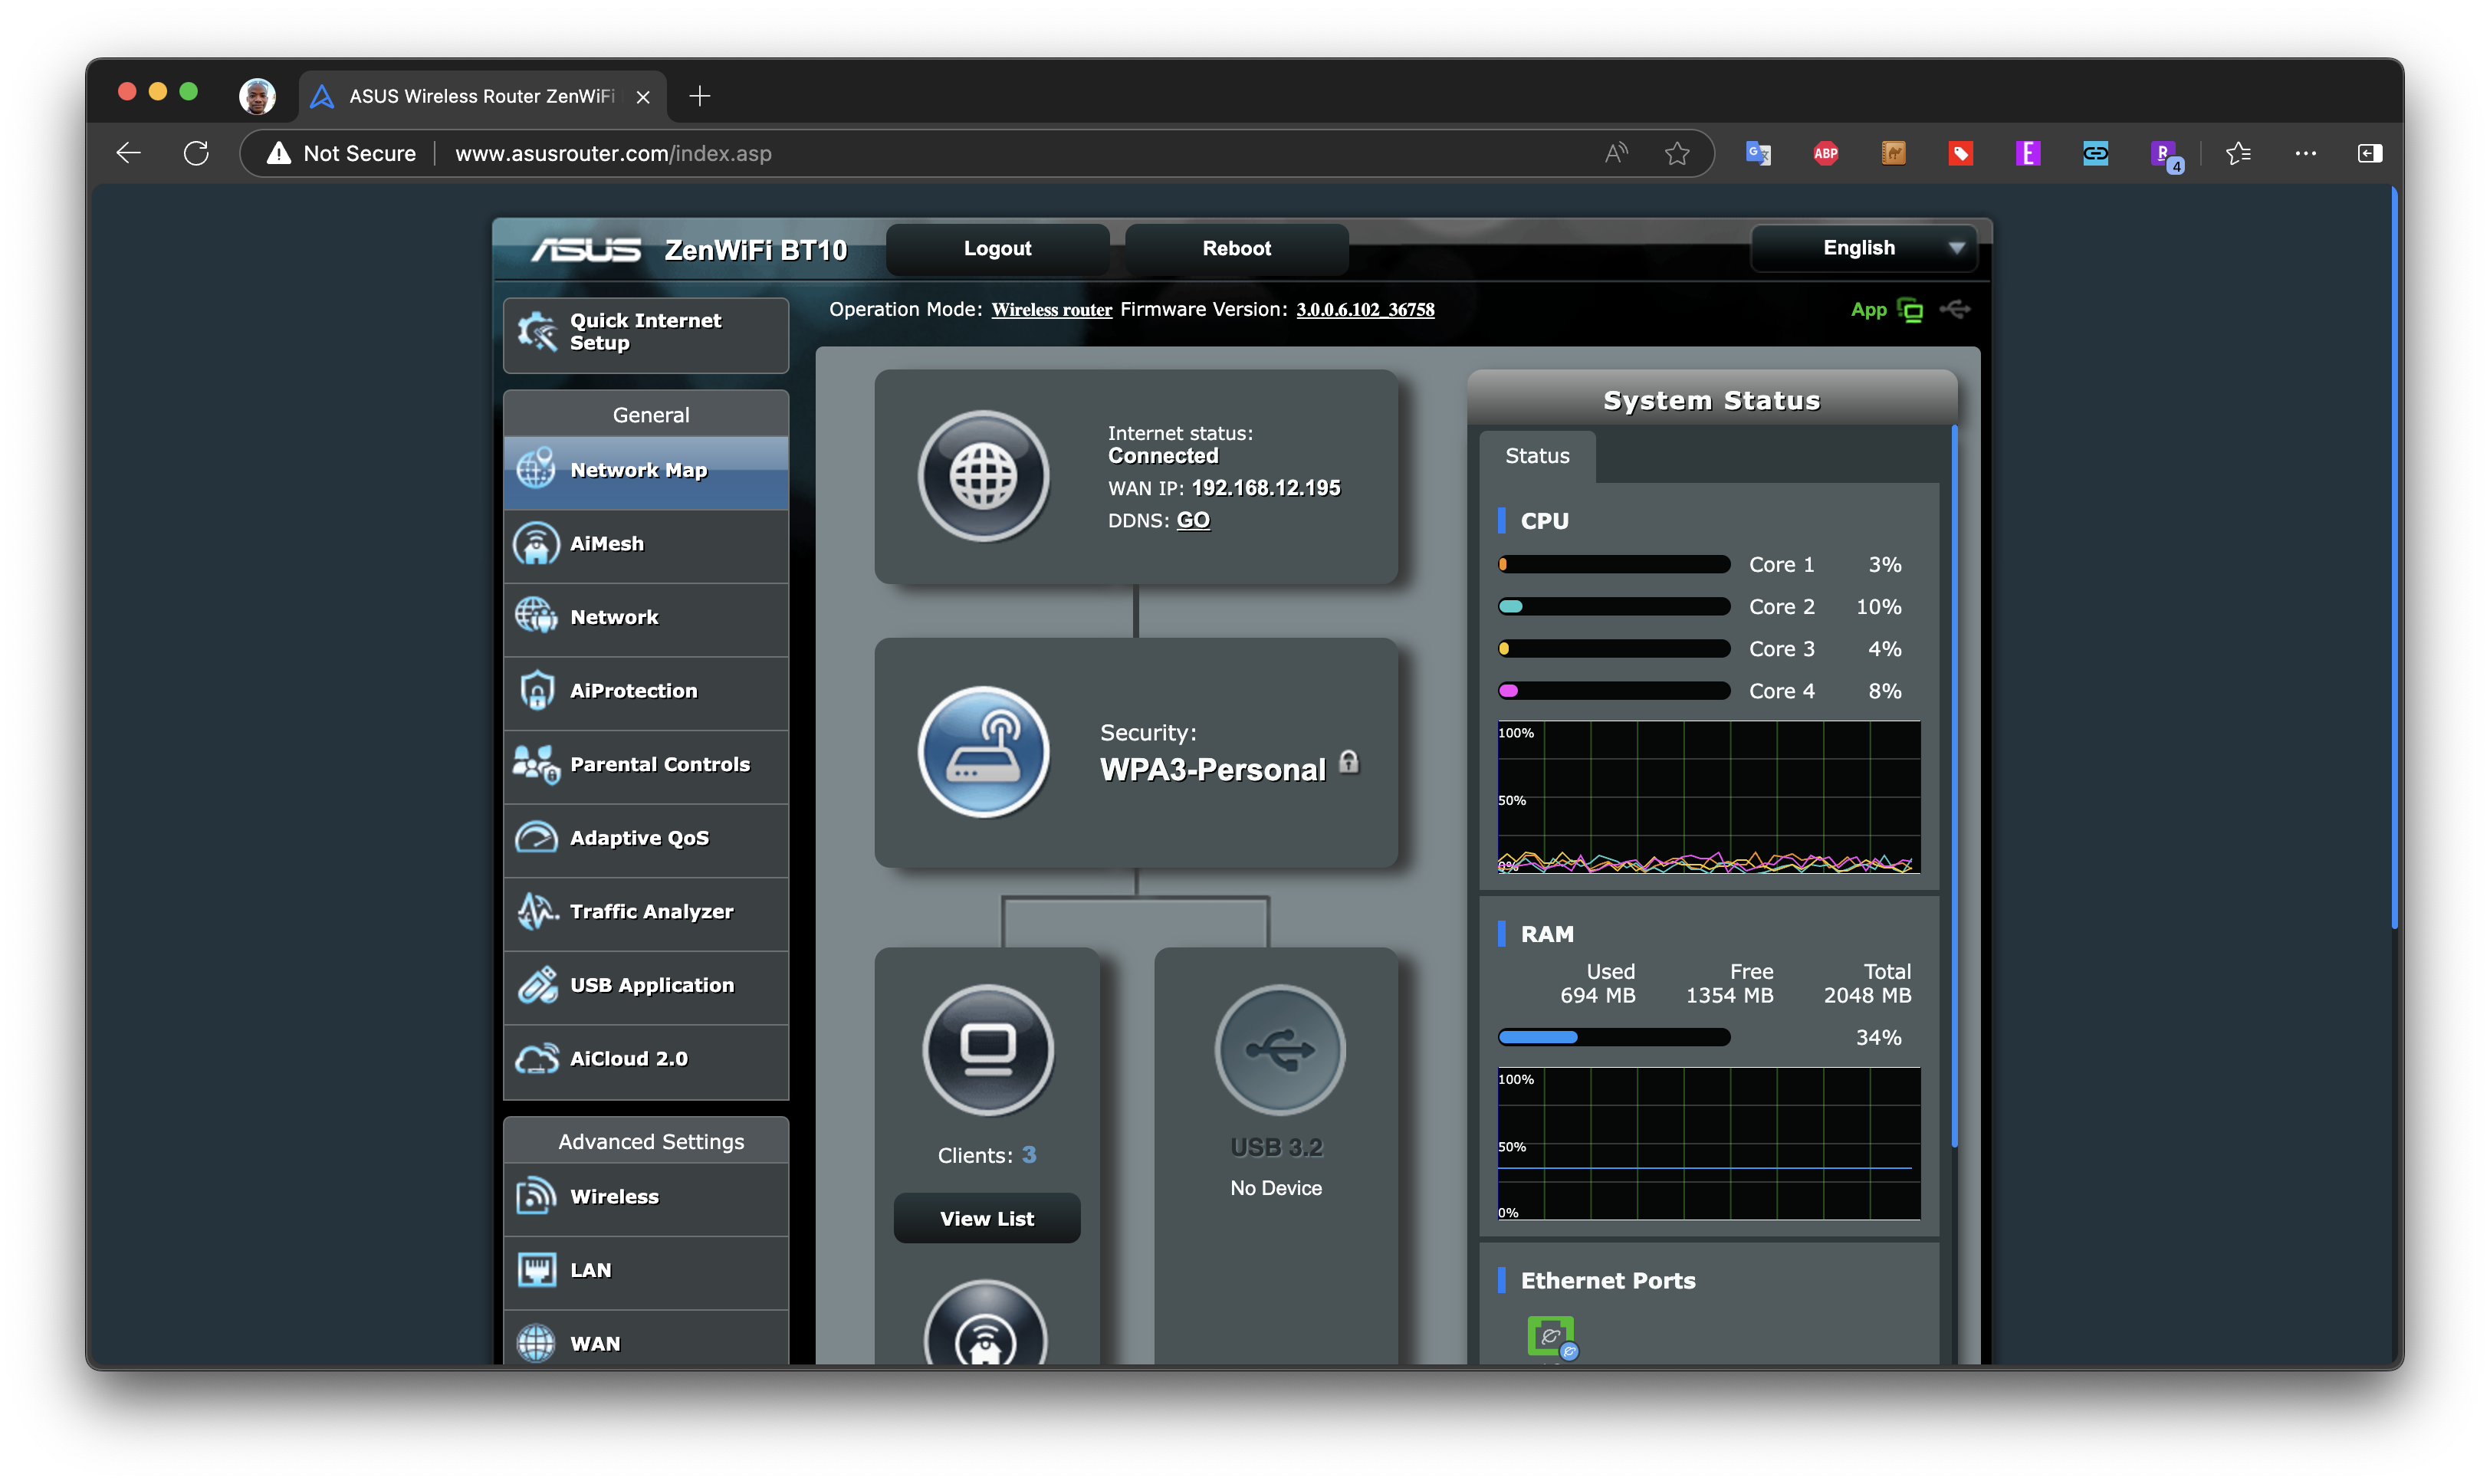Click the firmware version 3.0.0.6.102_36758 link
Screen dimensions: 2490x1484
(x=1365, y=311)
